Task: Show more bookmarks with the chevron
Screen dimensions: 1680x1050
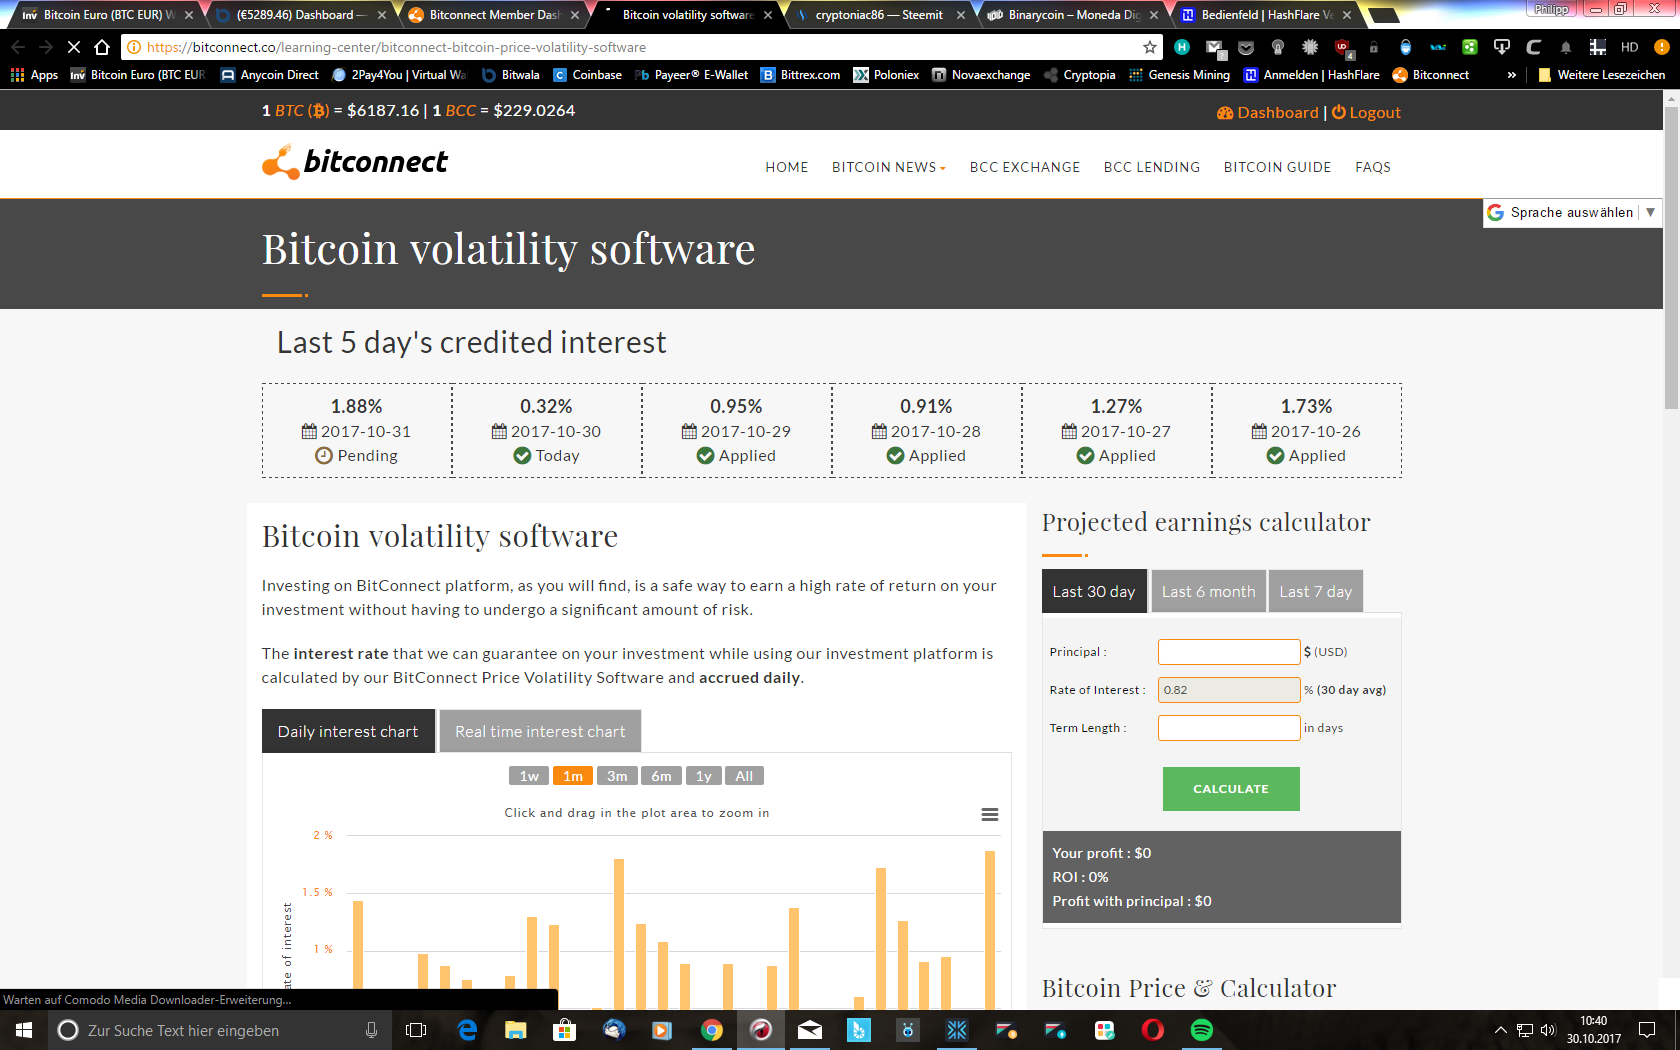Action: [1511, 75]
